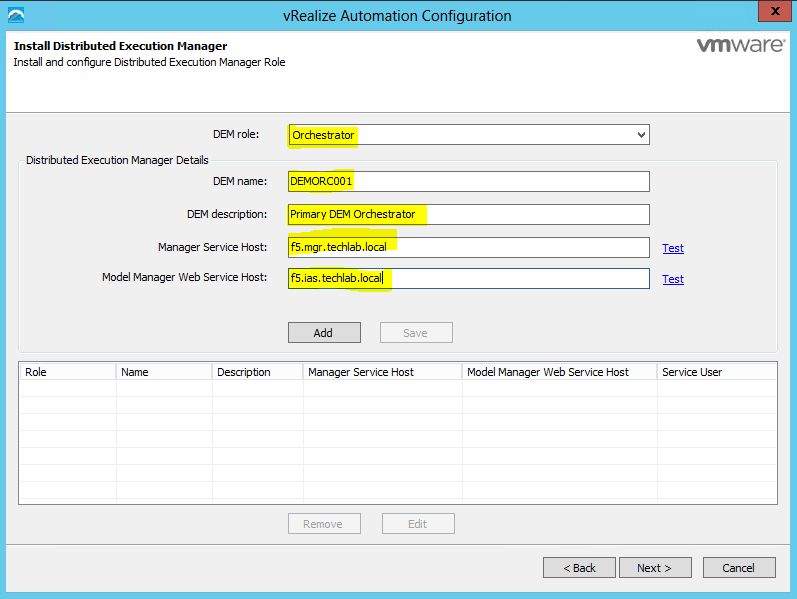The image size is (797, 599).
Task: Cancel the configuration wizard
Action: [739, 567]
